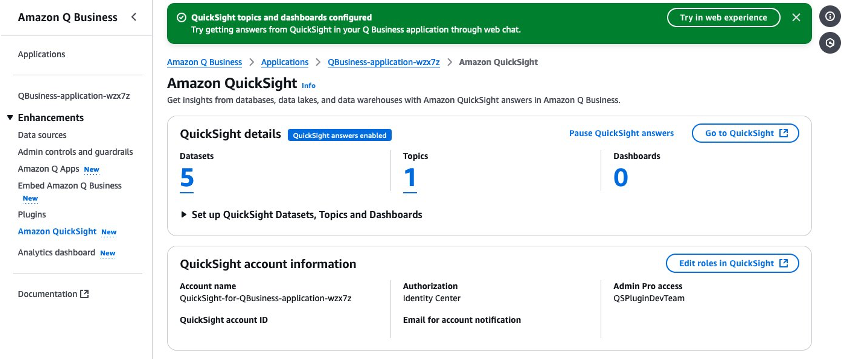Click external link icon on Go to QuickSight
844x360 pixels.
(784, 133)
